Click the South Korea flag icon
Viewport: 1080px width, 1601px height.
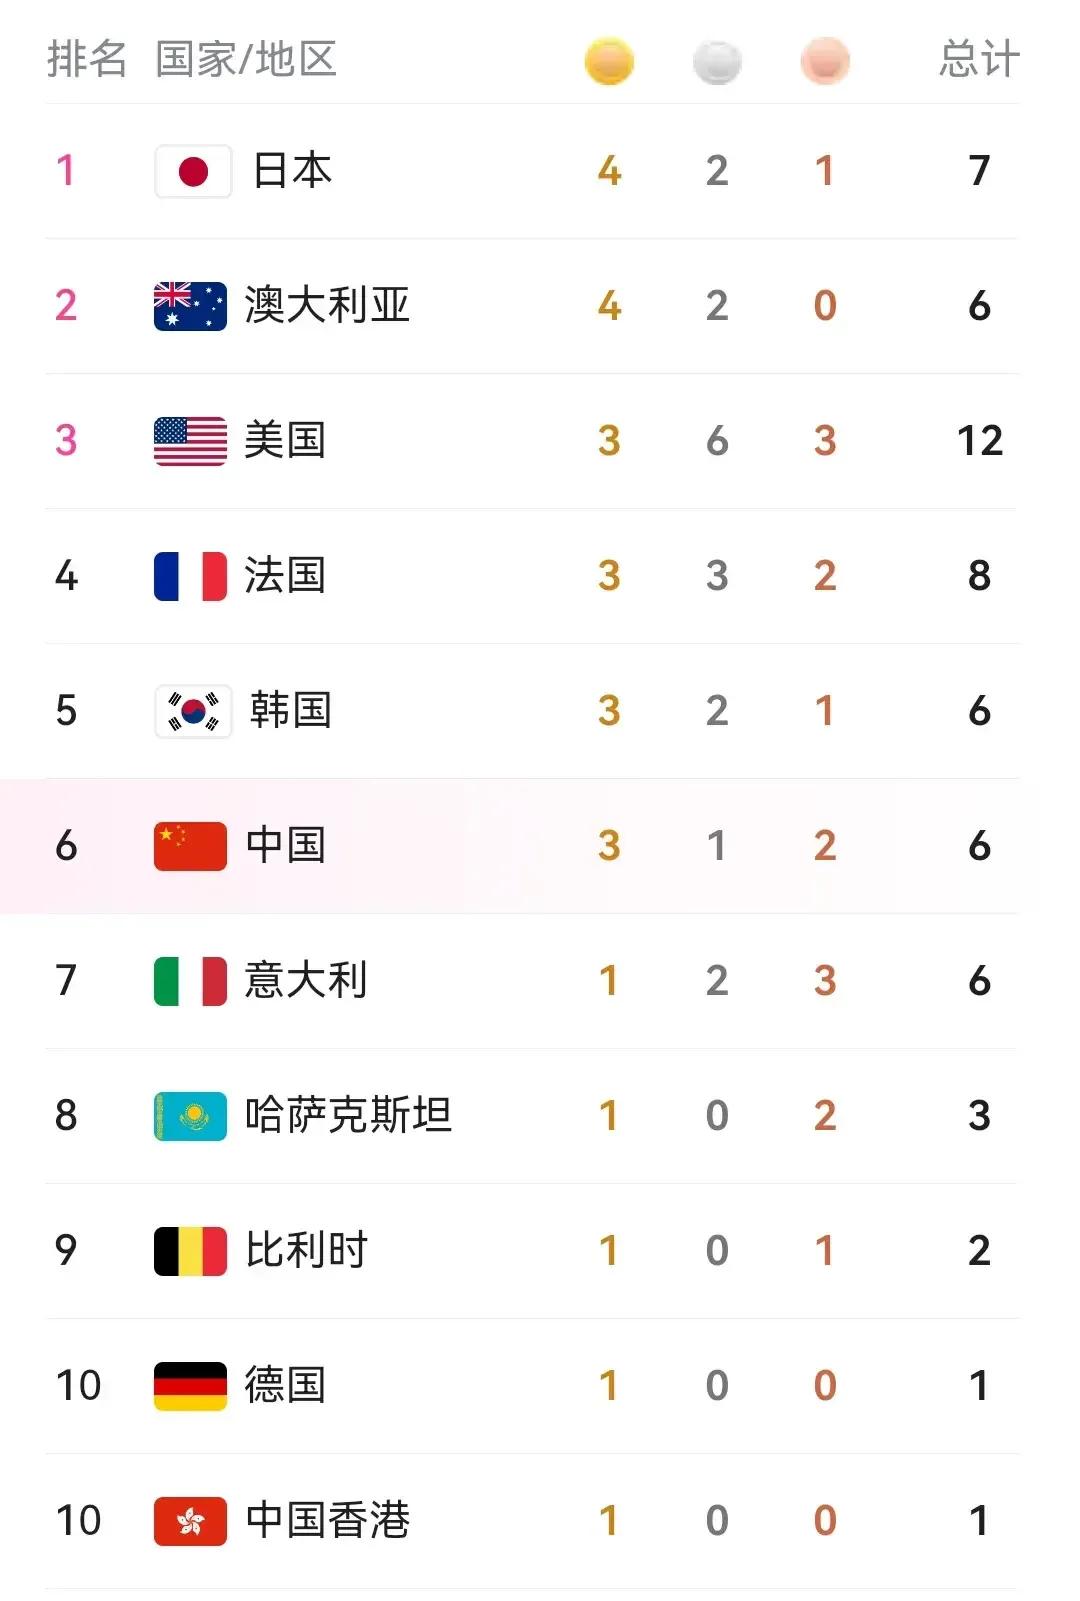click(x=193, y=711)
